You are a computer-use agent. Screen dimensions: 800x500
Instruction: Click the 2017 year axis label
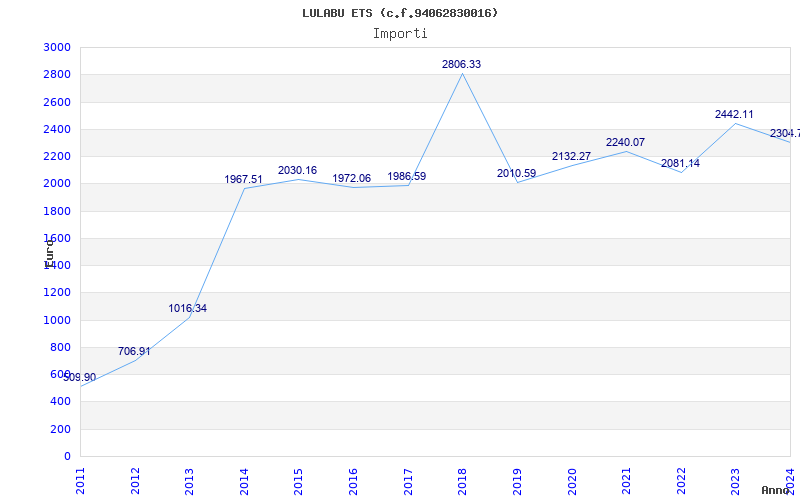point(408,481)
